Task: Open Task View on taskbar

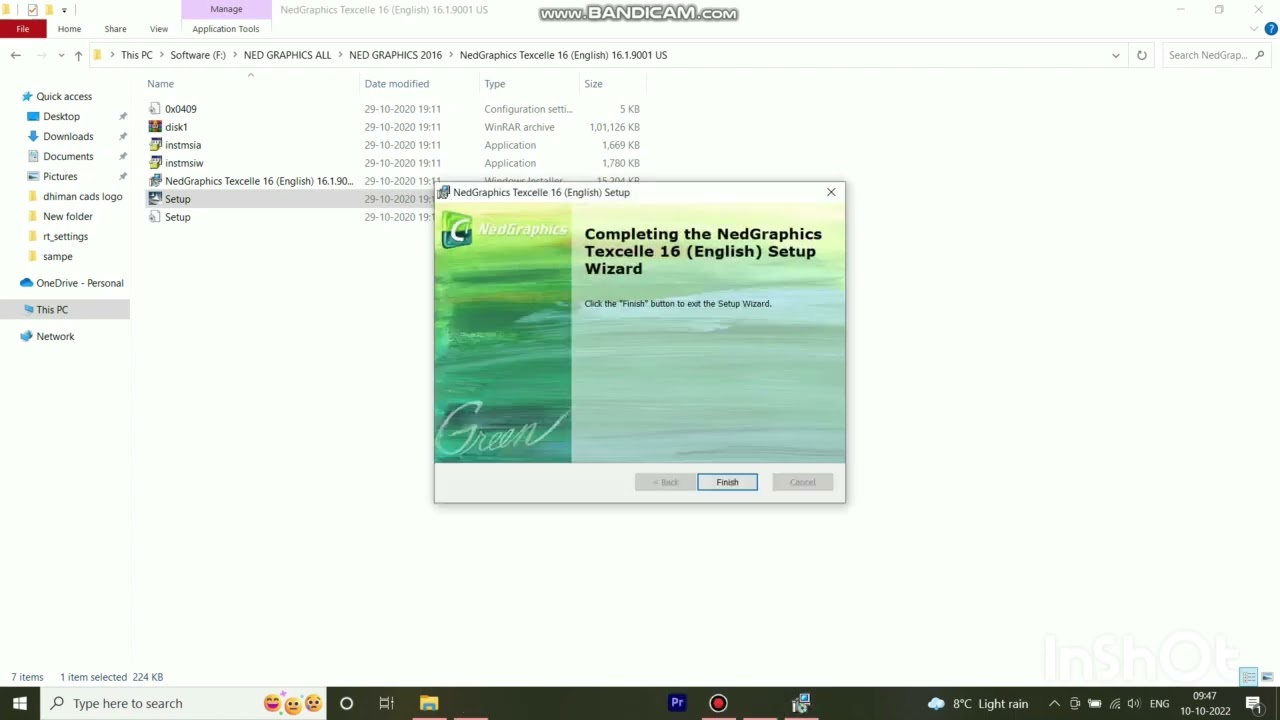Action: click(386, 703)
